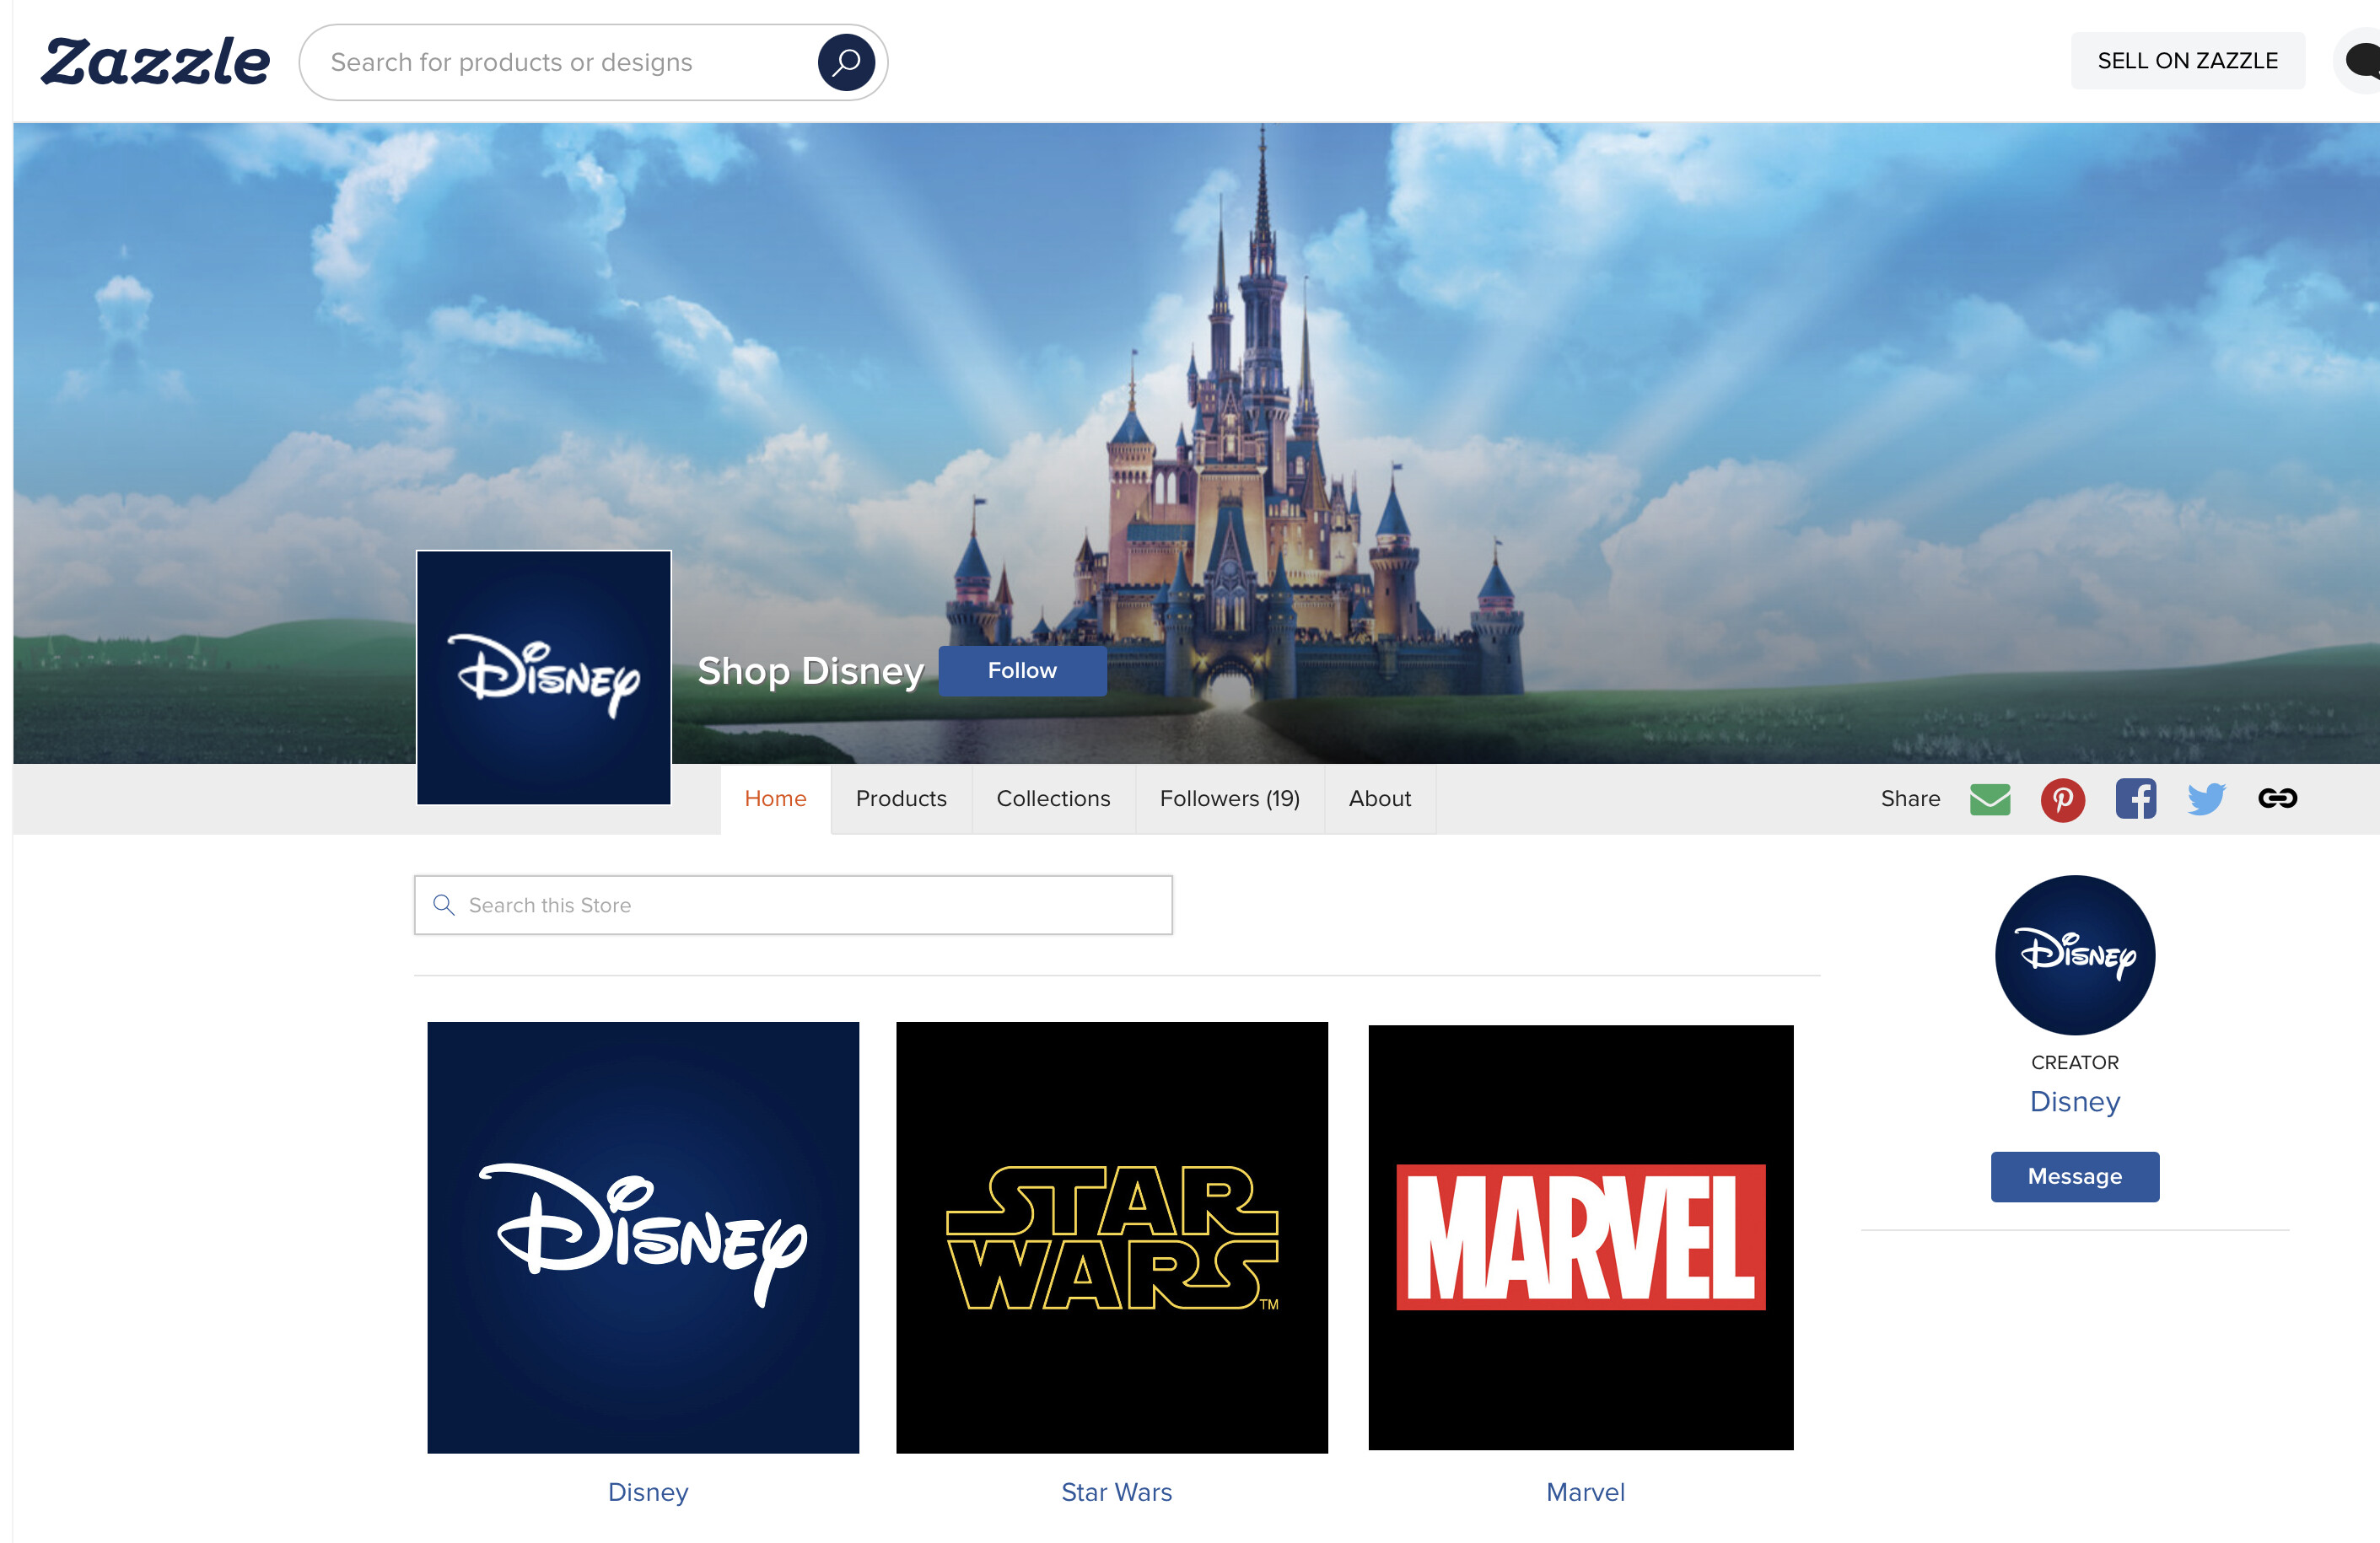
Task: Select the Marvel logo thumbnail
Action: 1581,1237
